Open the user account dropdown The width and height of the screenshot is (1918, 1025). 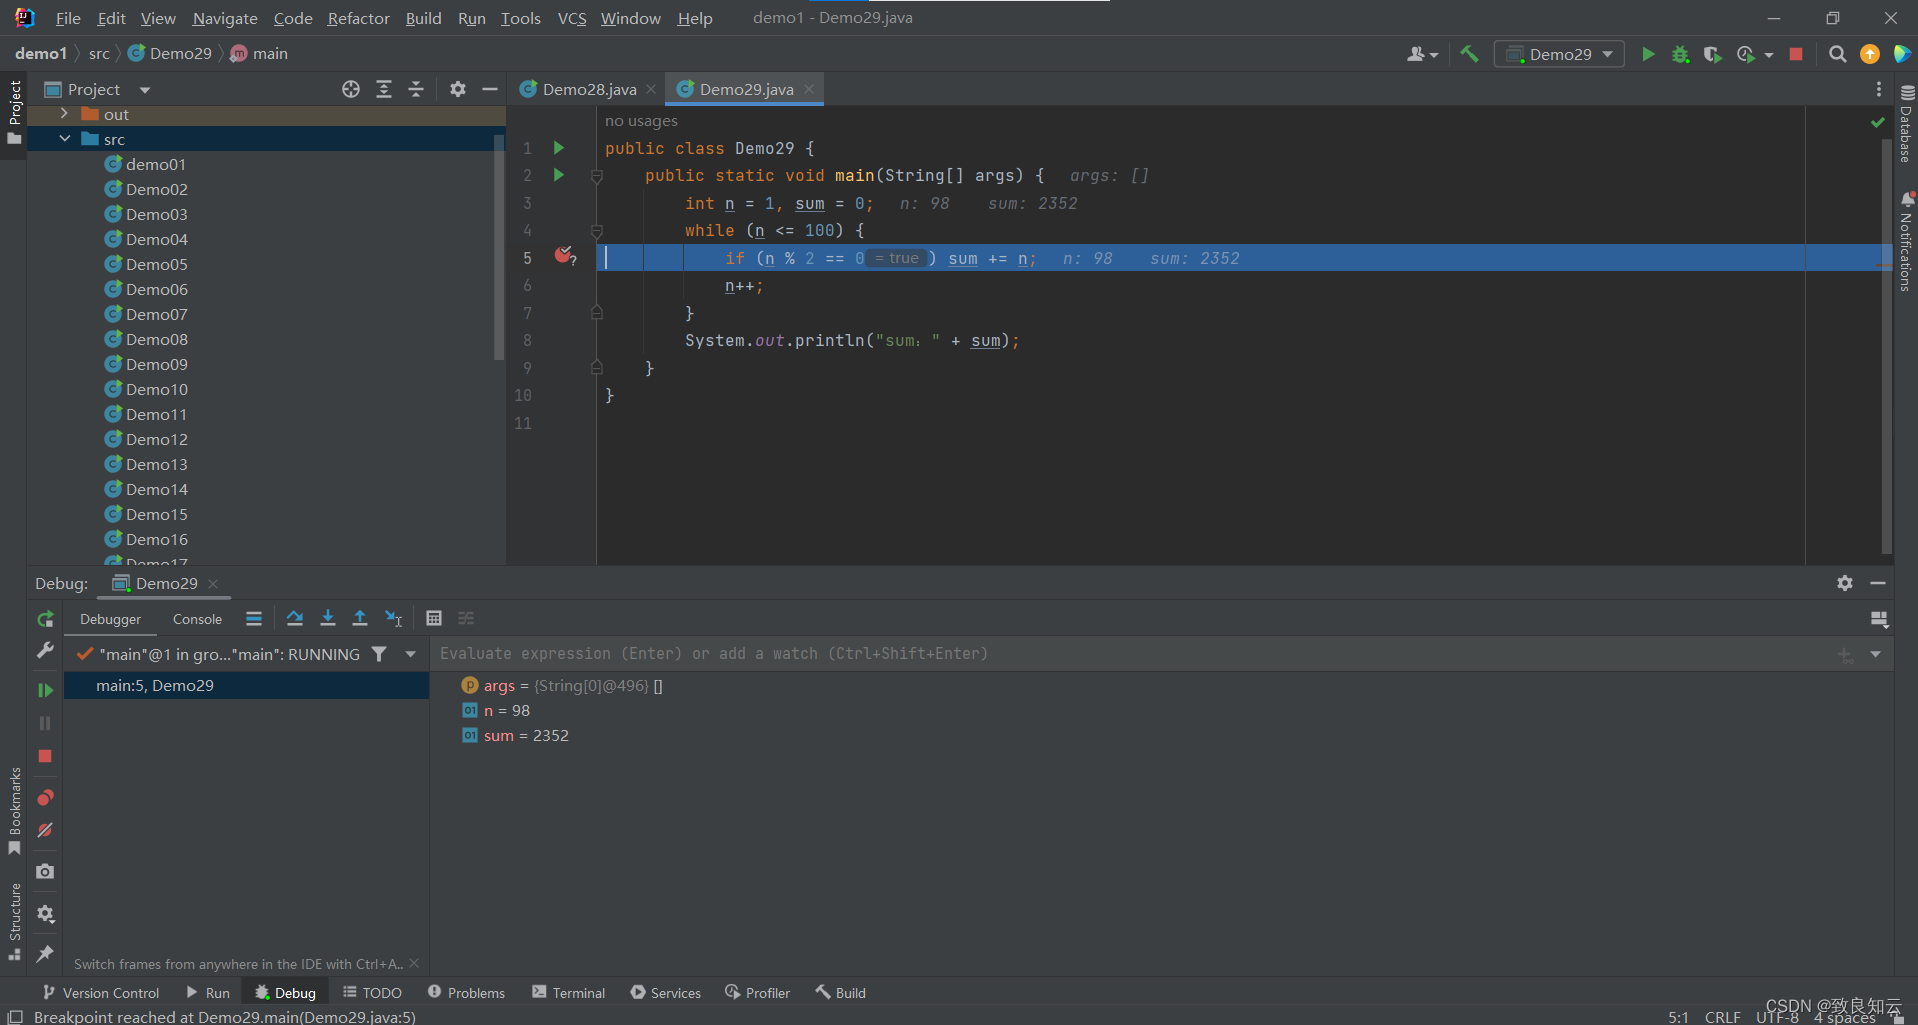[x=1422, y=54]
